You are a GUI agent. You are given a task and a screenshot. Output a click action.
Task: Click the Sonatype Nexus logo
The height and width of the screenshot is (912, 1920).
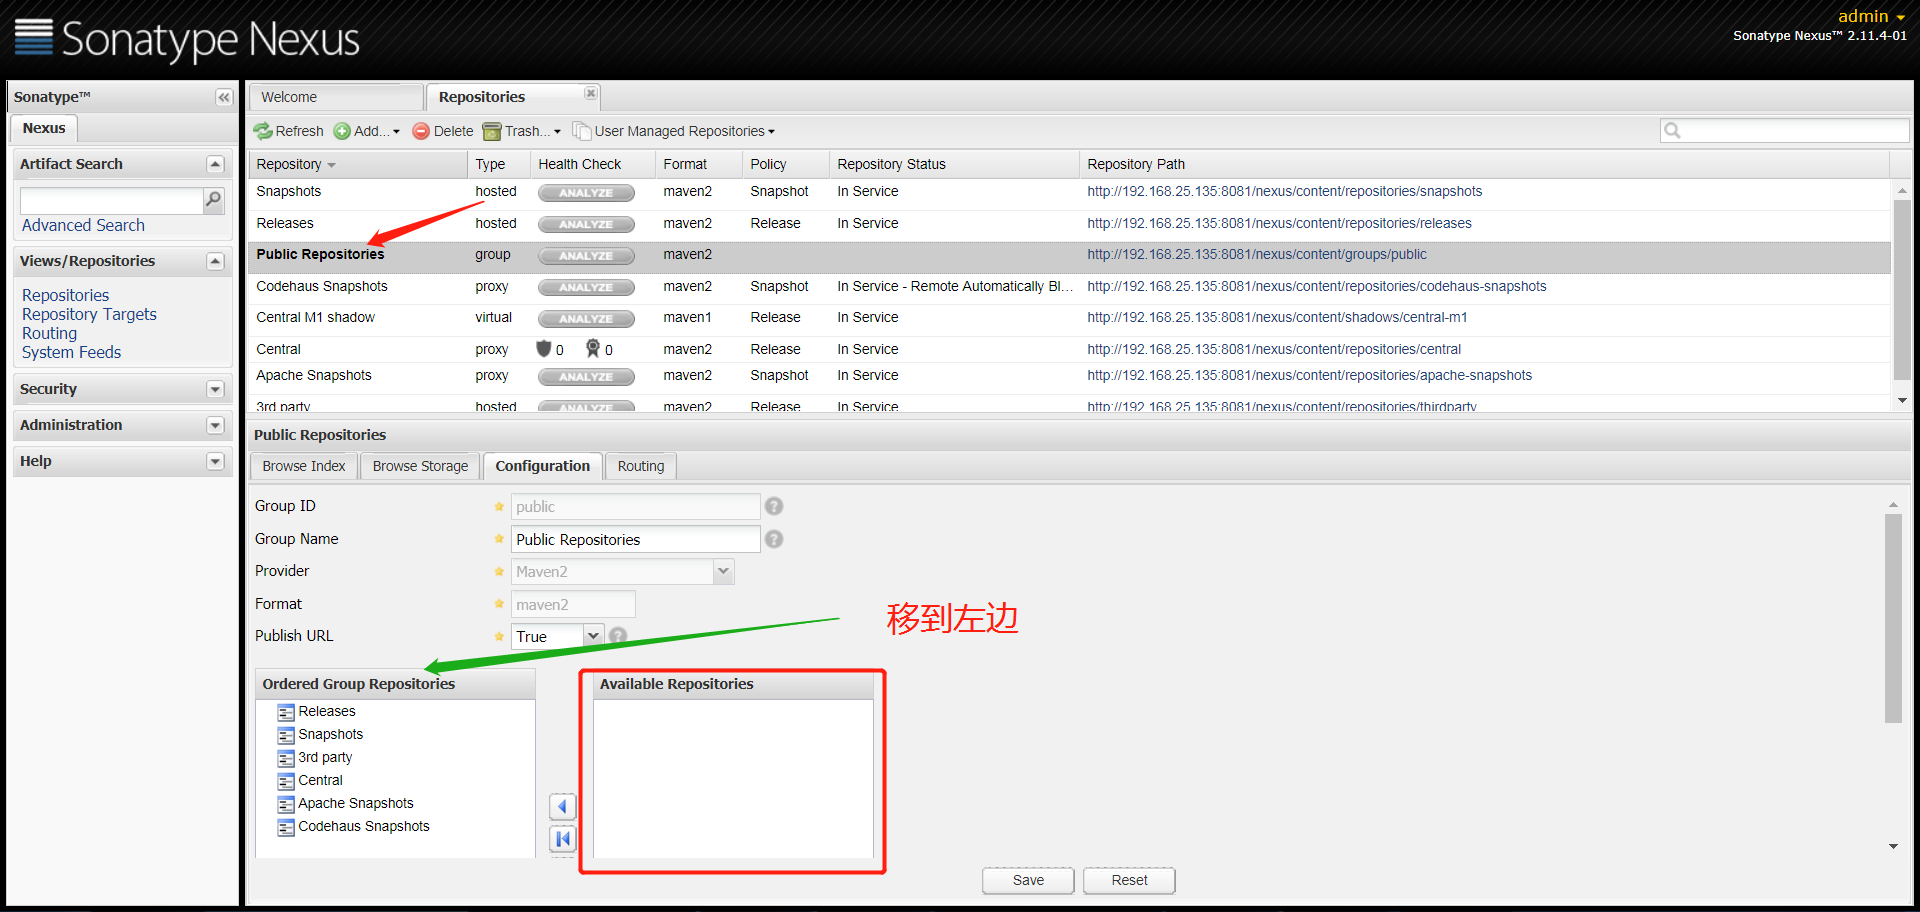(187, 38)
